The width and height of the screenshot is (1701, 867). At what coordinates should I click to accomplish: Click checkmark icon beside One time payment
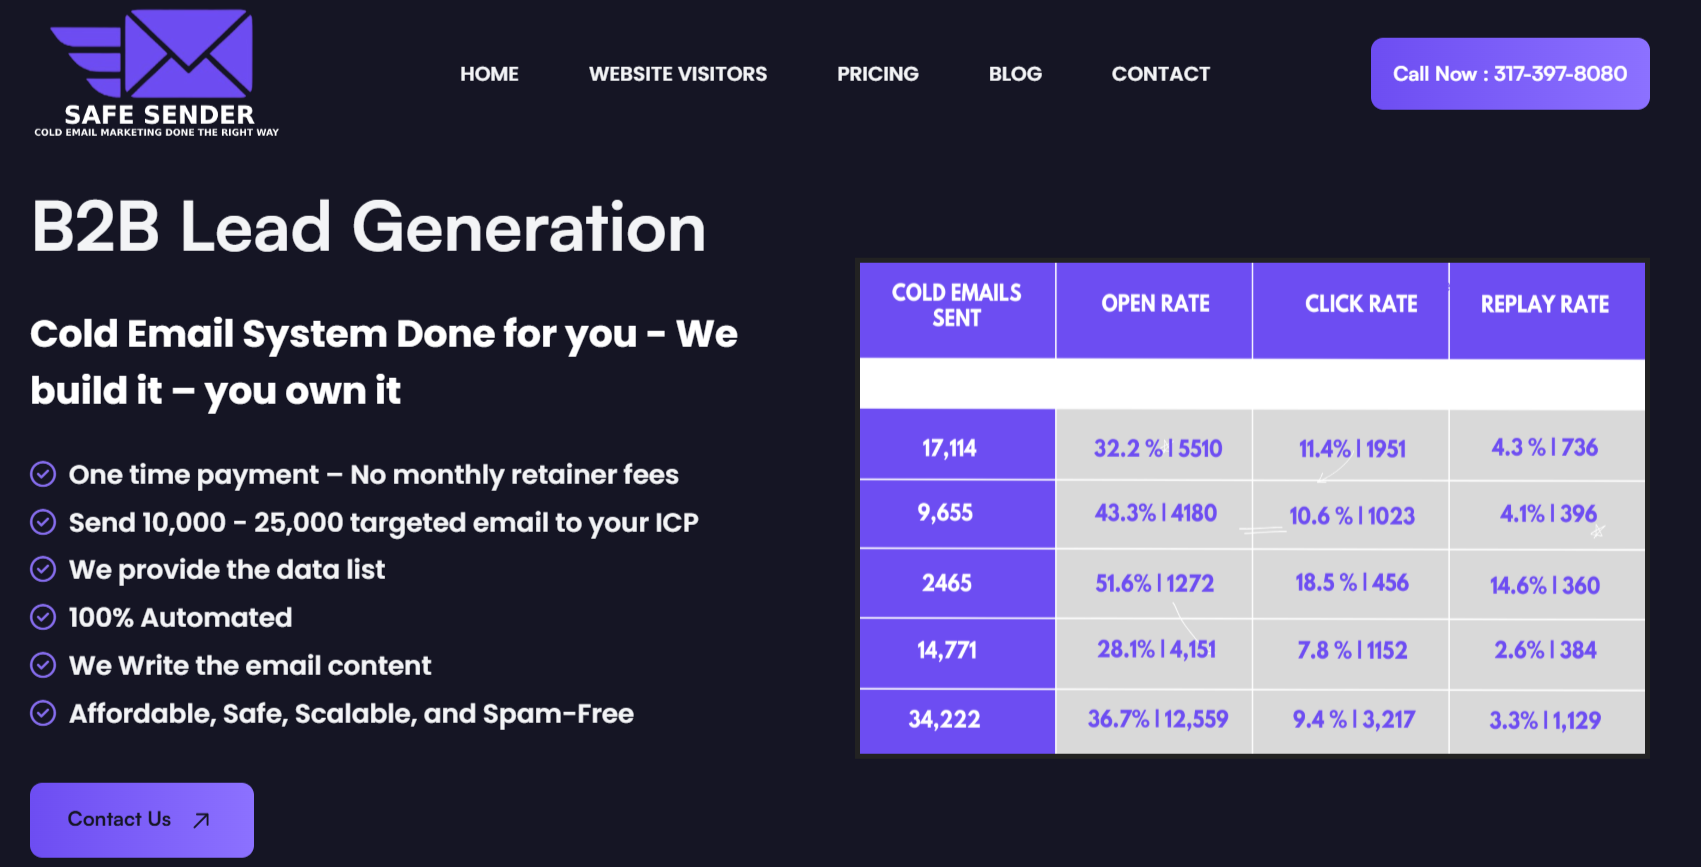43,474
